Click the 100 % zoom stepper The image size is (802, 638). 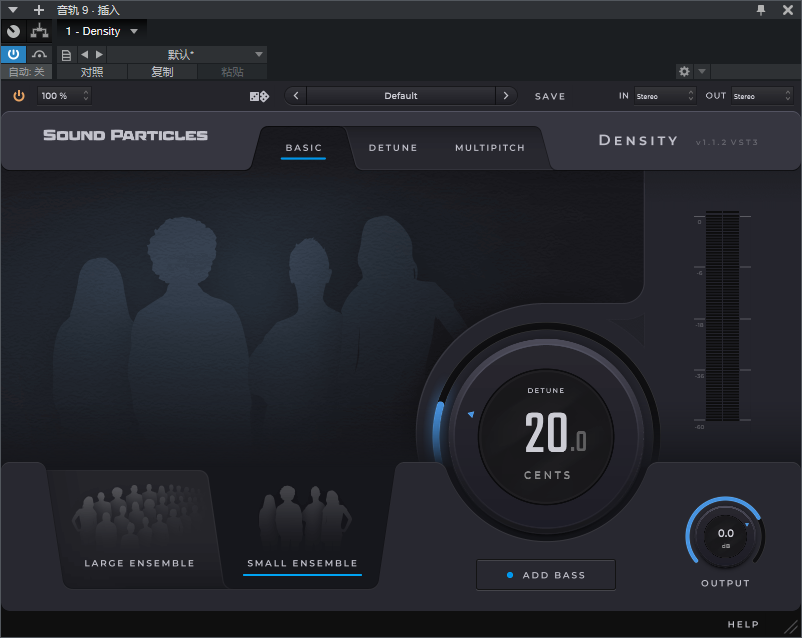coord(64,96)
